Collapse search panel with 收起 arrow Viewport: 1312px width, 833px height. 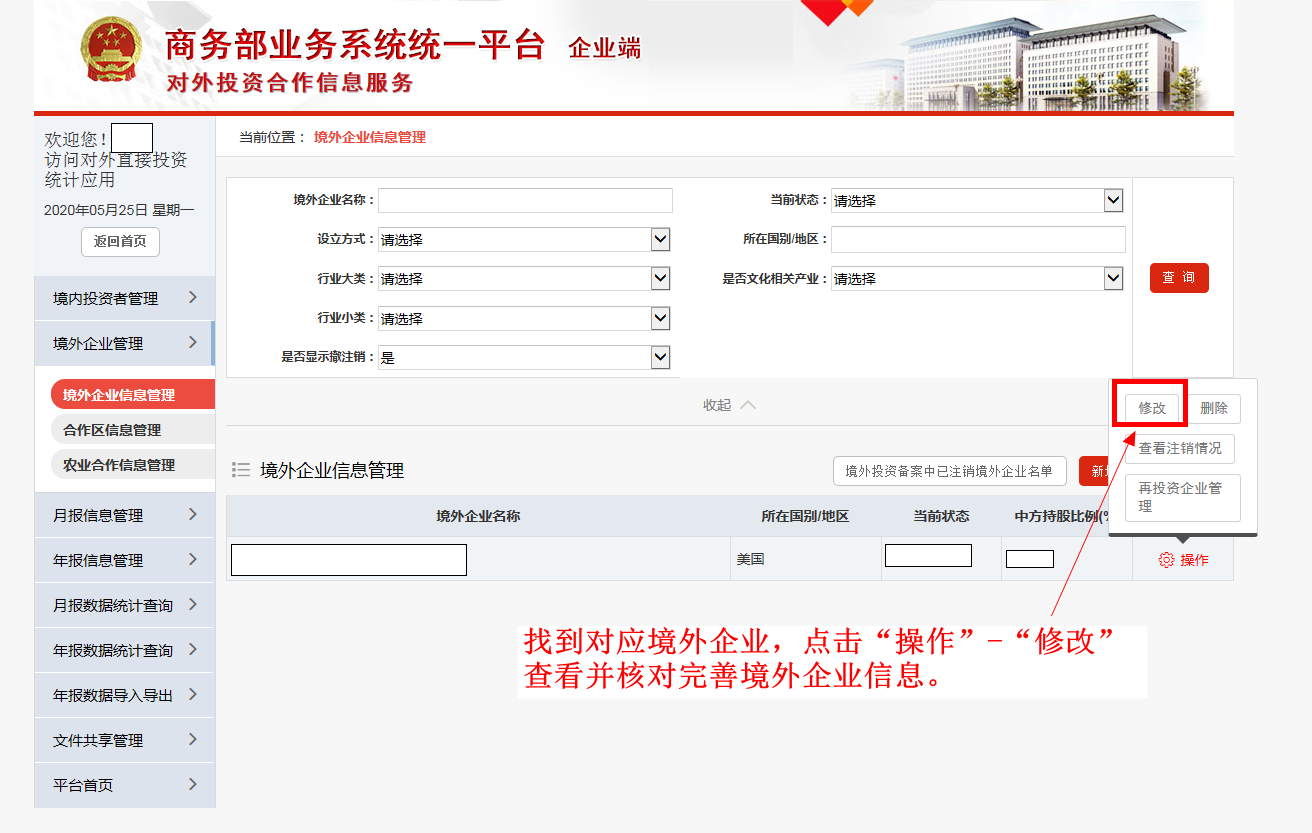[x=729, y=405]
